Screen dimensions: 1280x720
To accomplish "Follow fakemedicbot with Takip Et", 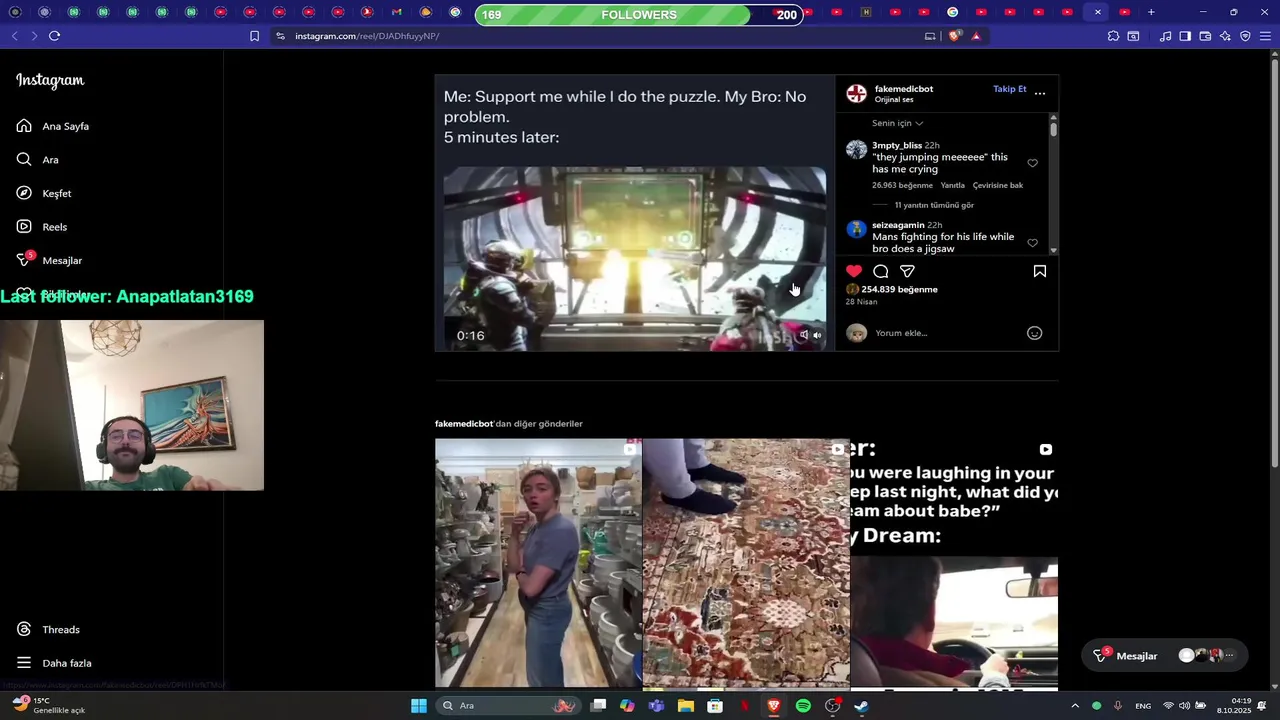I will (x=1009, y=89).
